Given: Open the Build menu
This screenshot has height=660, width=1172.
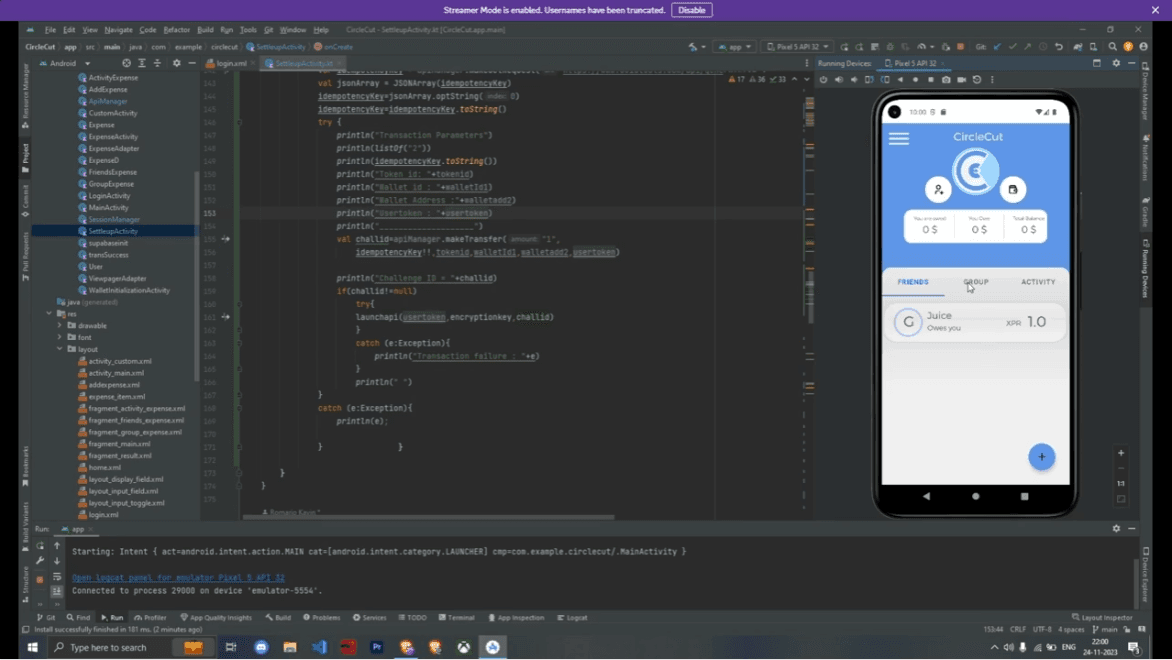Looking at the screenshot, I should tap(205, 30).
